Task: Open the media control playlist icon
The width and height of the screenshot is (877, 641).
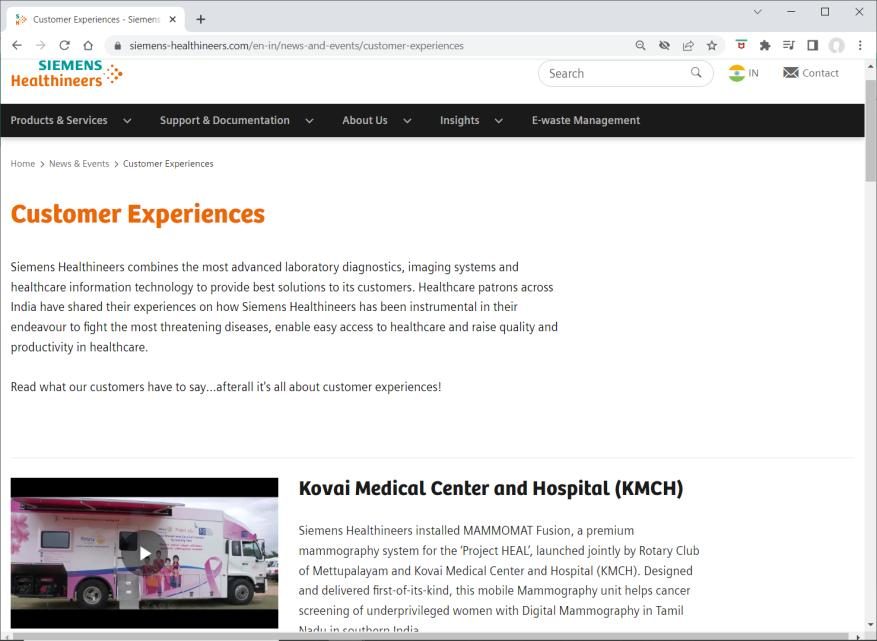Action: (x=789, y=45)
